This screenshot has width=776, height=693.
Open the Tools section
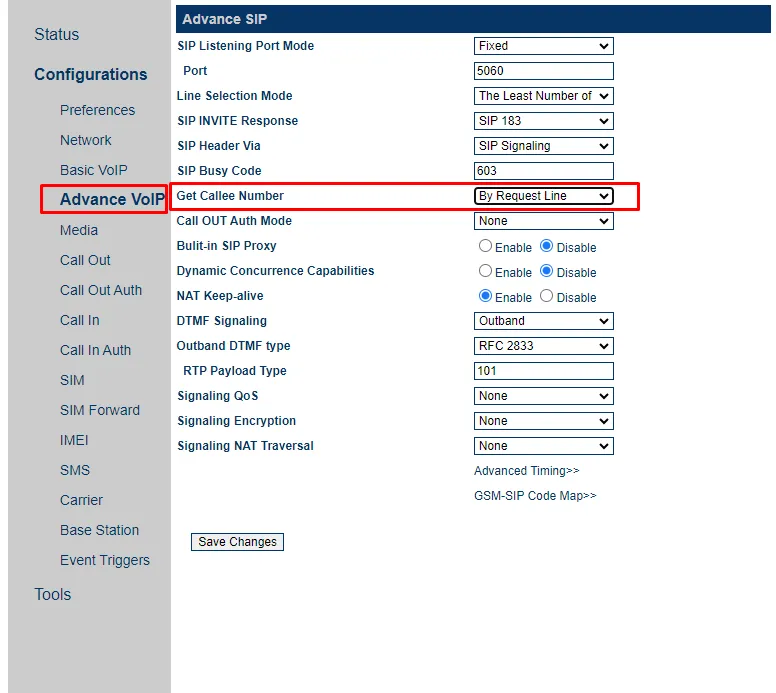[x=52, y=594]
